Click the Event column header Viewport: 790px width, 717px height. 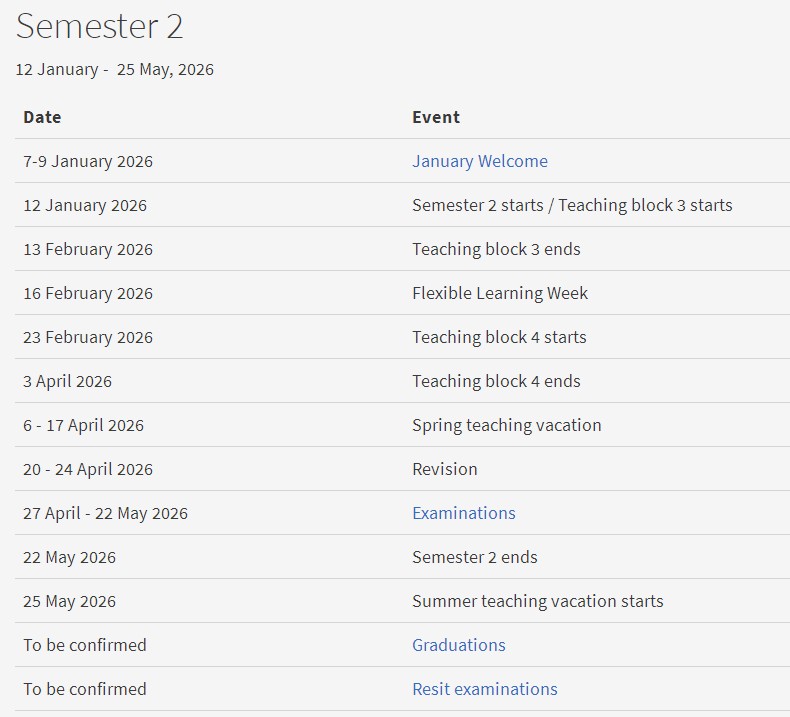click(436, 117)
